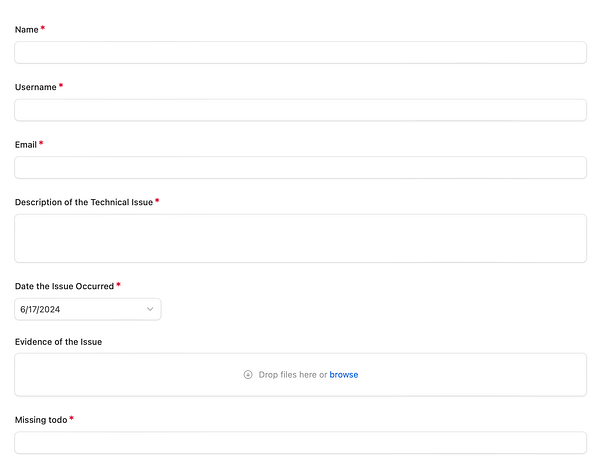600x468 pixels.
Task: Focus the Missing todo input field
Action: pos(300,443)
